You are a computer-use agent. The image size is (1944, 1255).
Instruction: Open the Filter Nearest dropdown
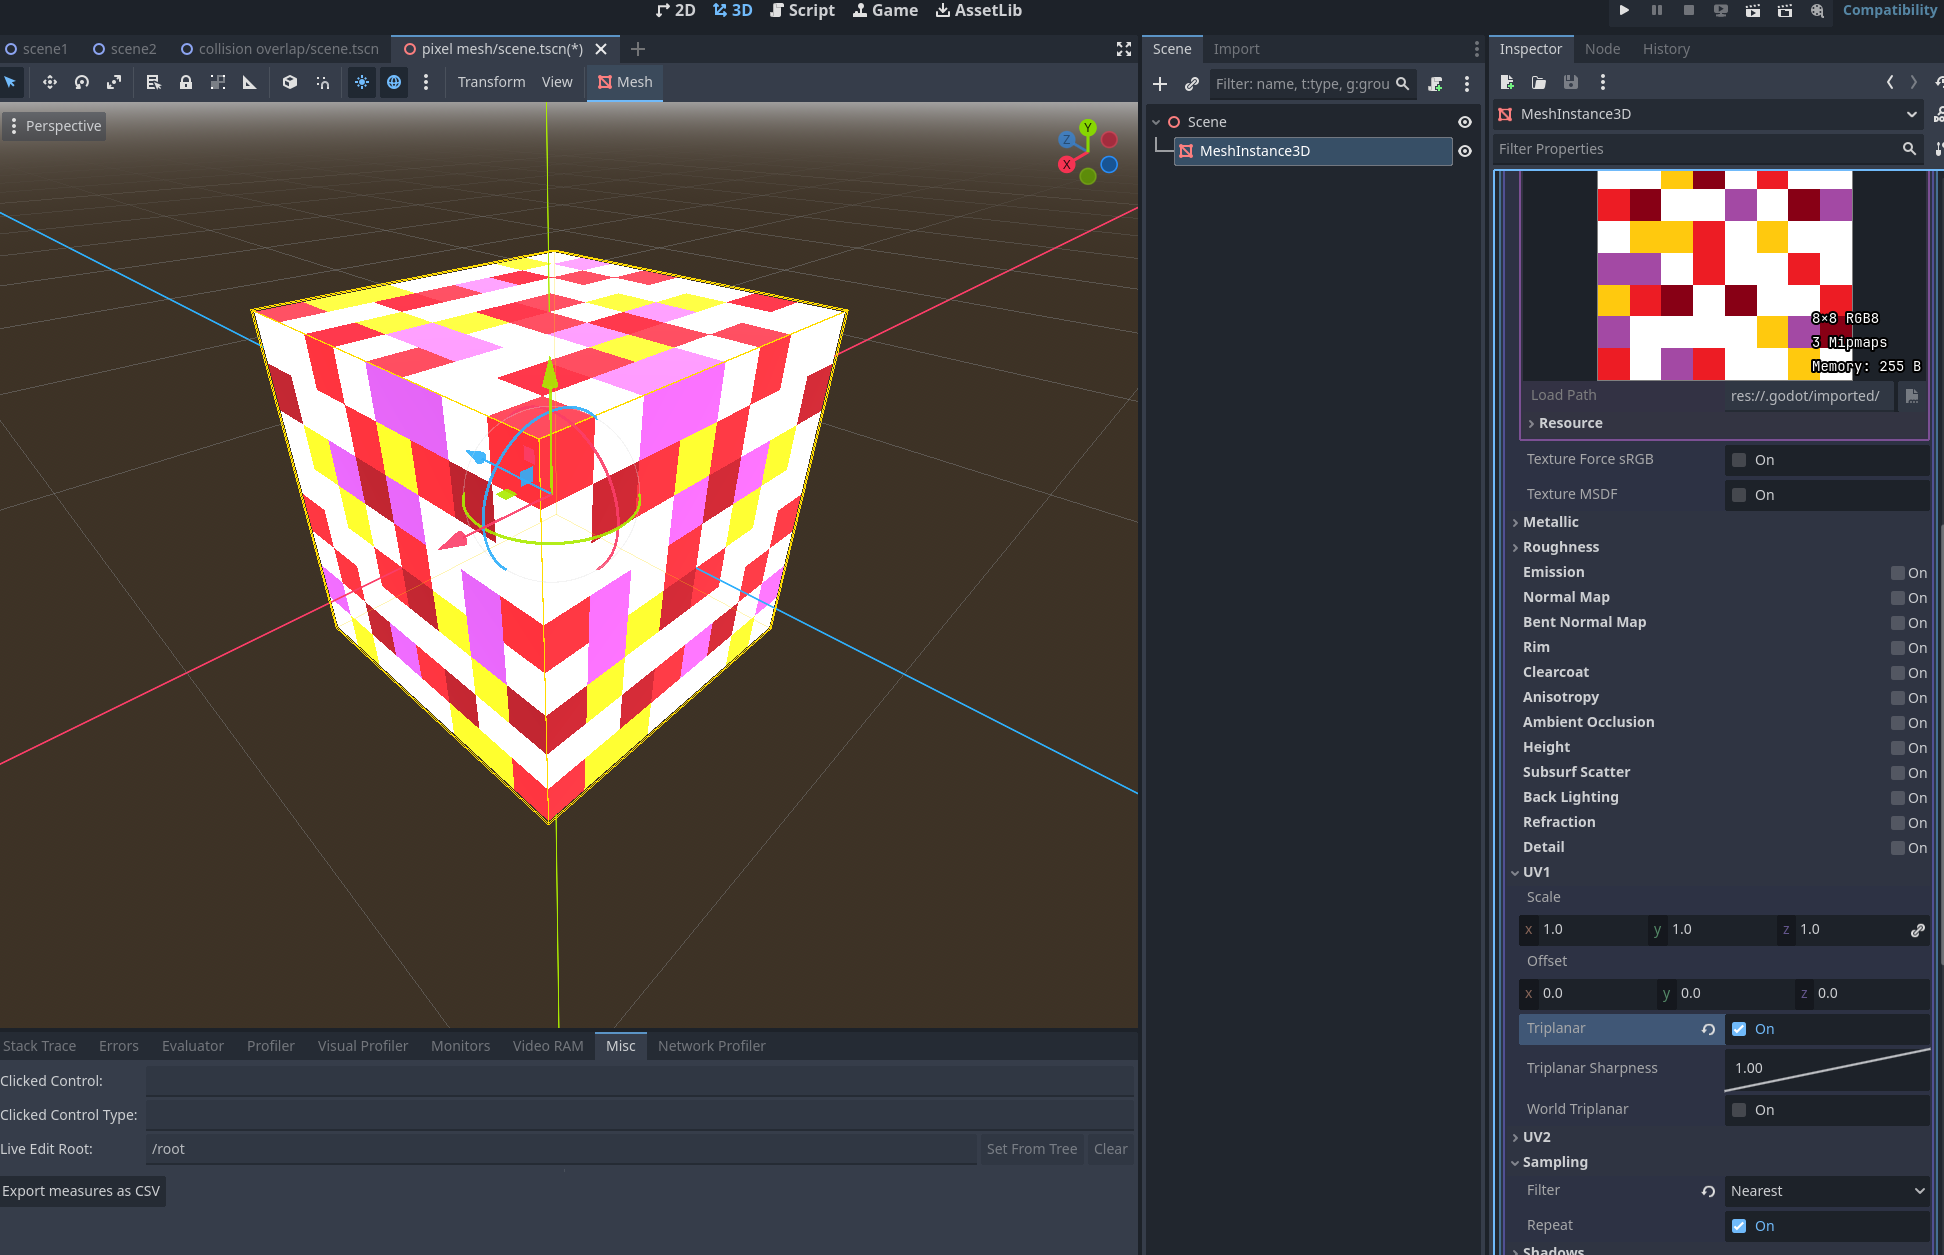(1826, 1191)
